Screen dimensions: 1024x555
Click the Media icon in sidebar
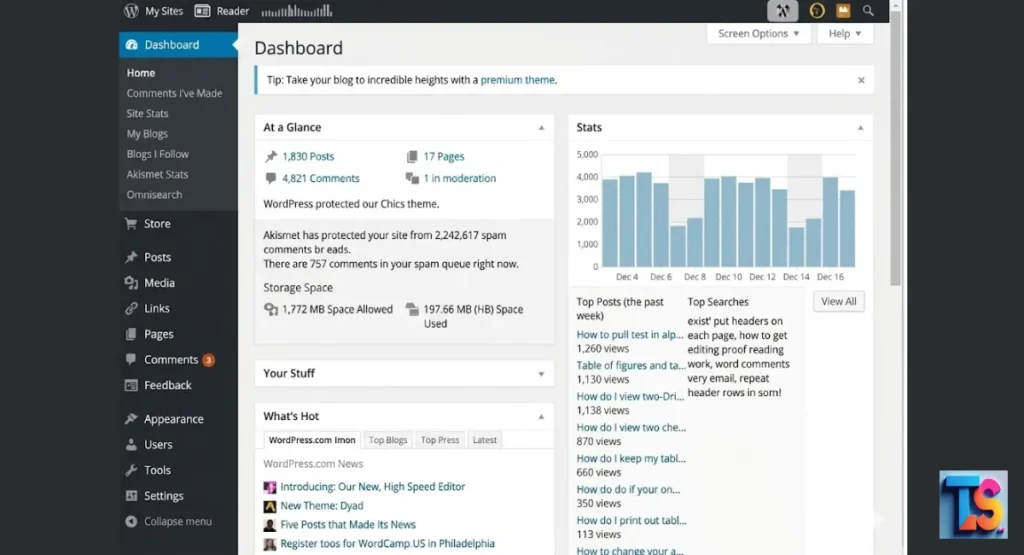(131, 283)
